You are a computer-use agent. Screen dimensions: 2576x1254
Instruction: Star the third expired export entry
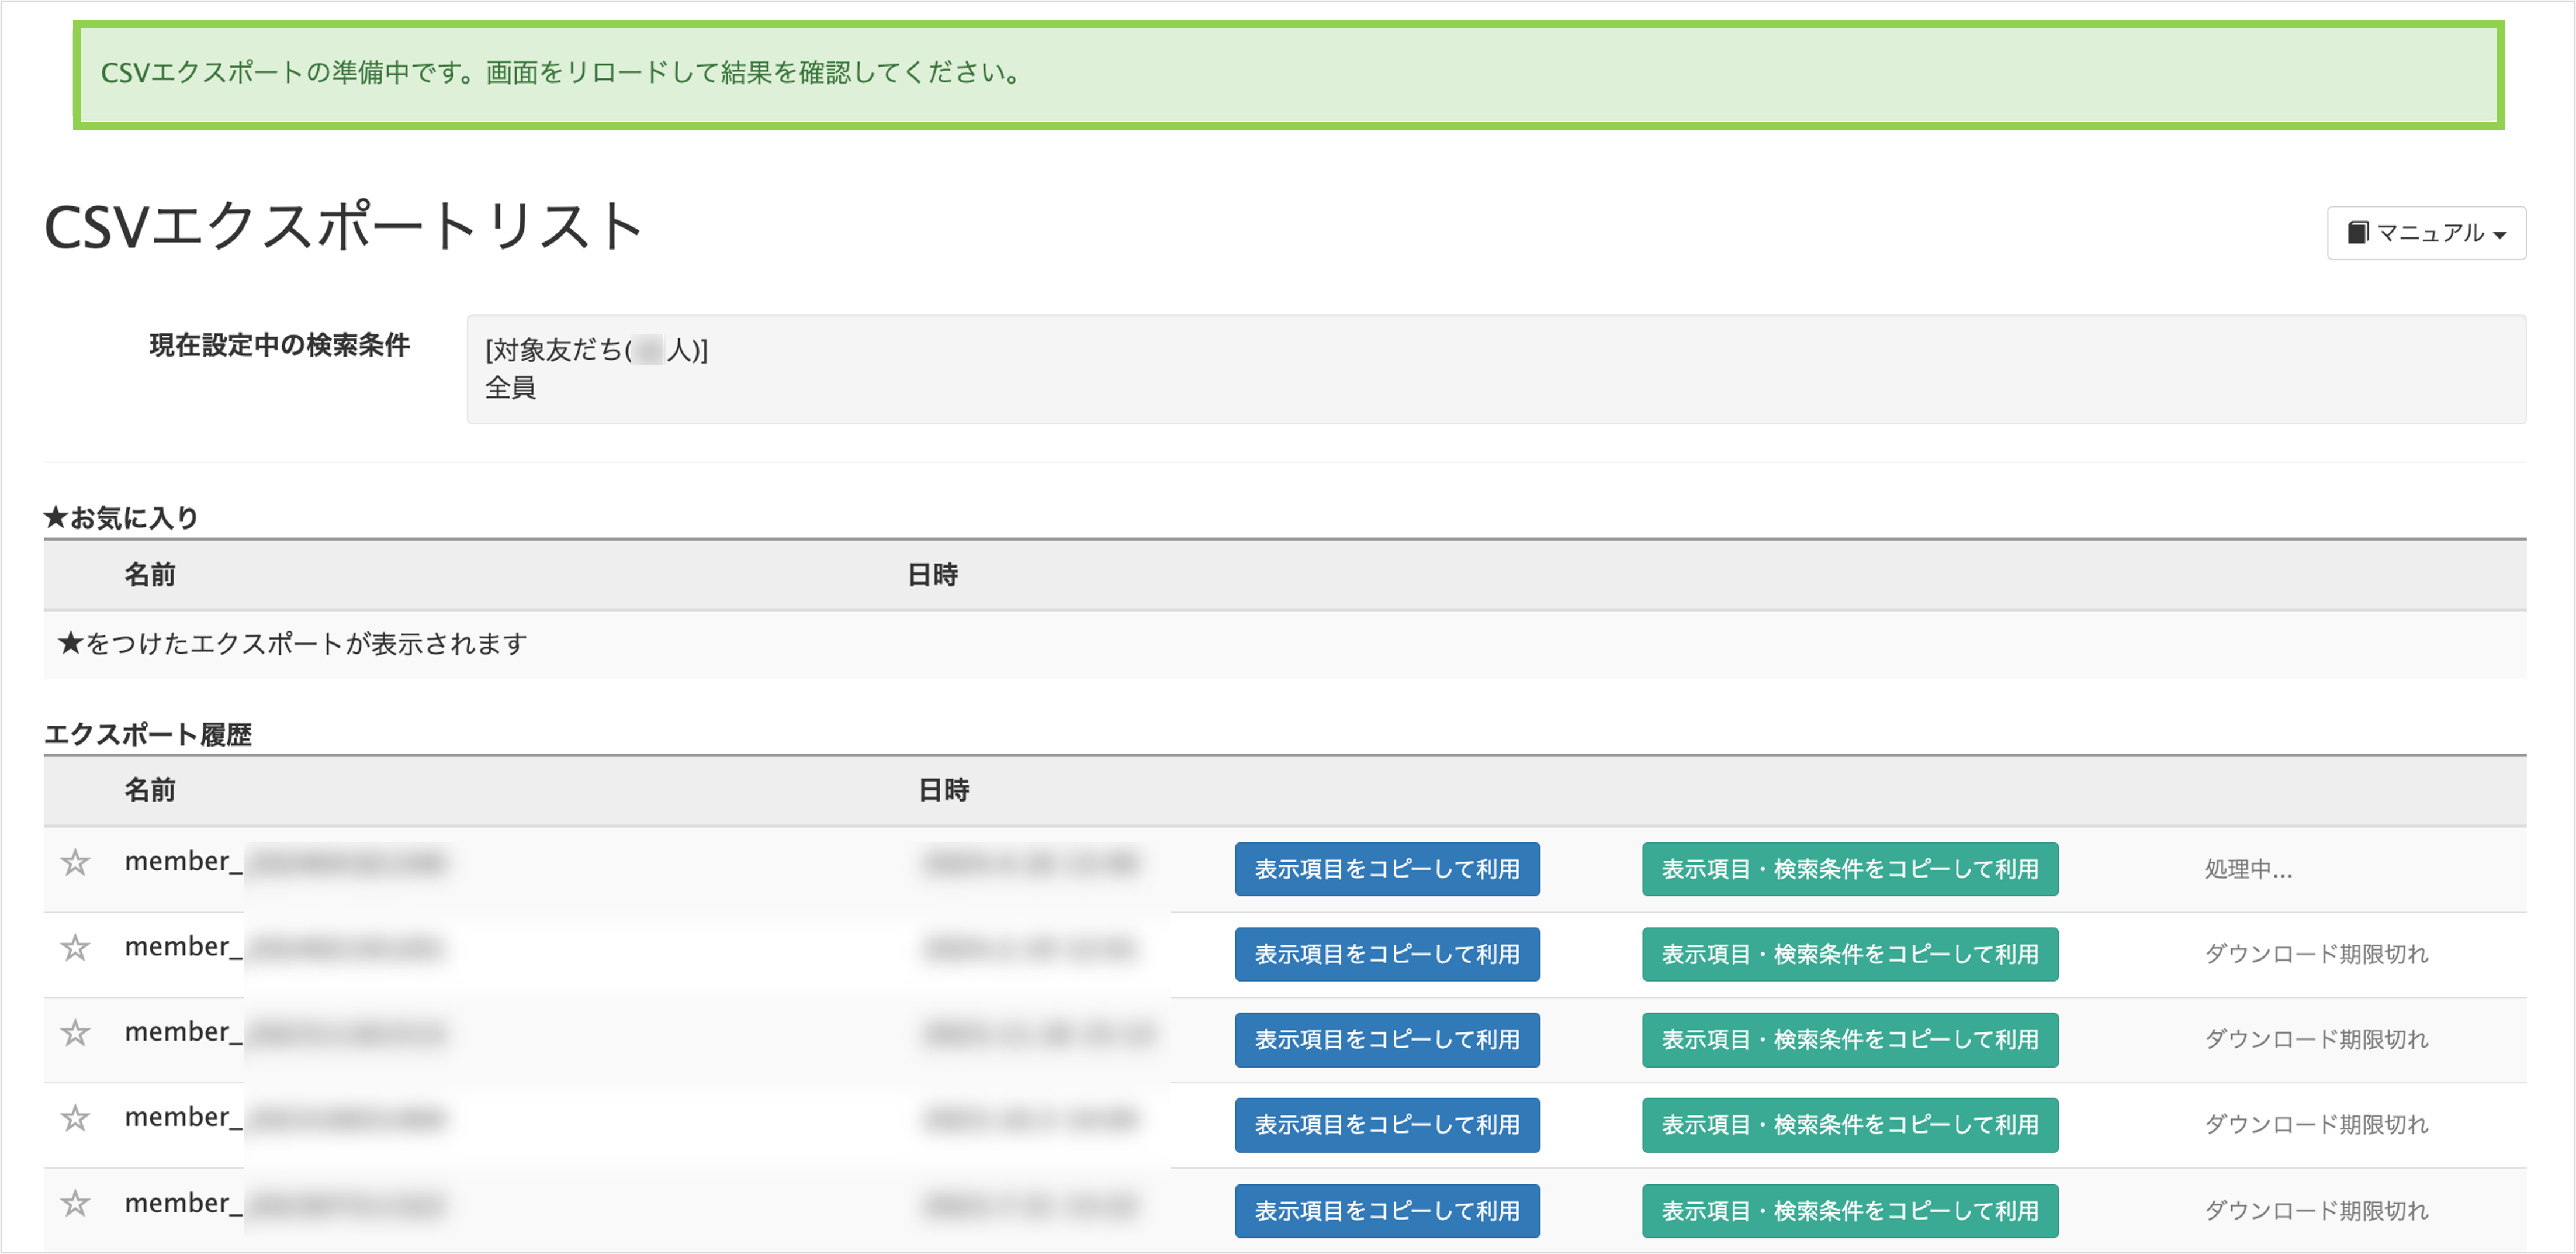(x=75, y=1033)
